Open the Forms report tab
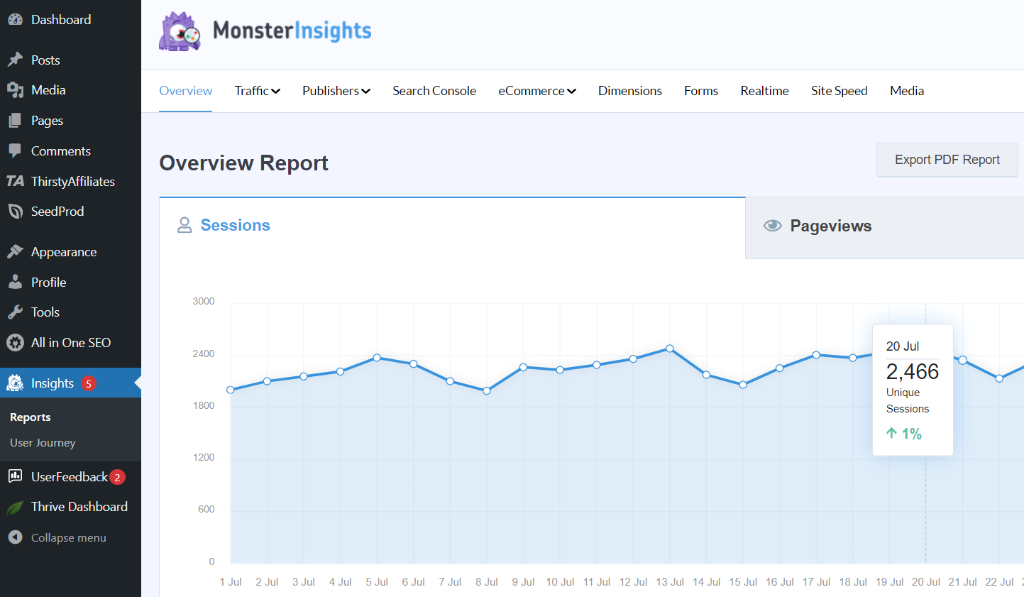1024x597 pixels. coord(701,91)
